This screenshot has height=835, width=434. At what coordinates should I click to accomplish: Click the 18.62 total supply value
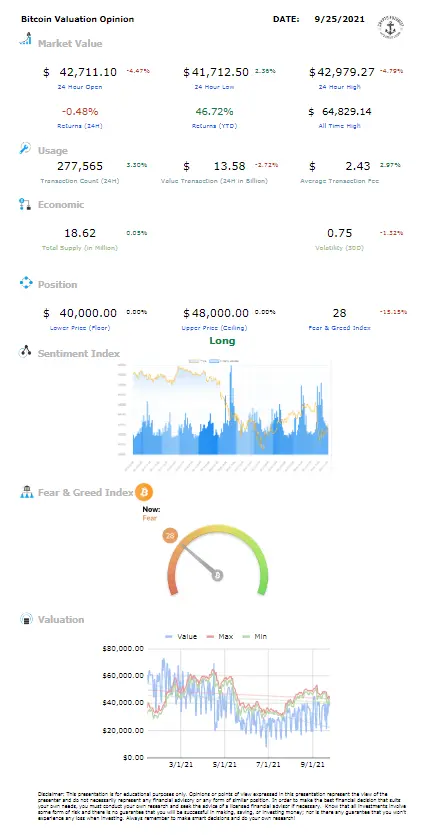point(80,233)
